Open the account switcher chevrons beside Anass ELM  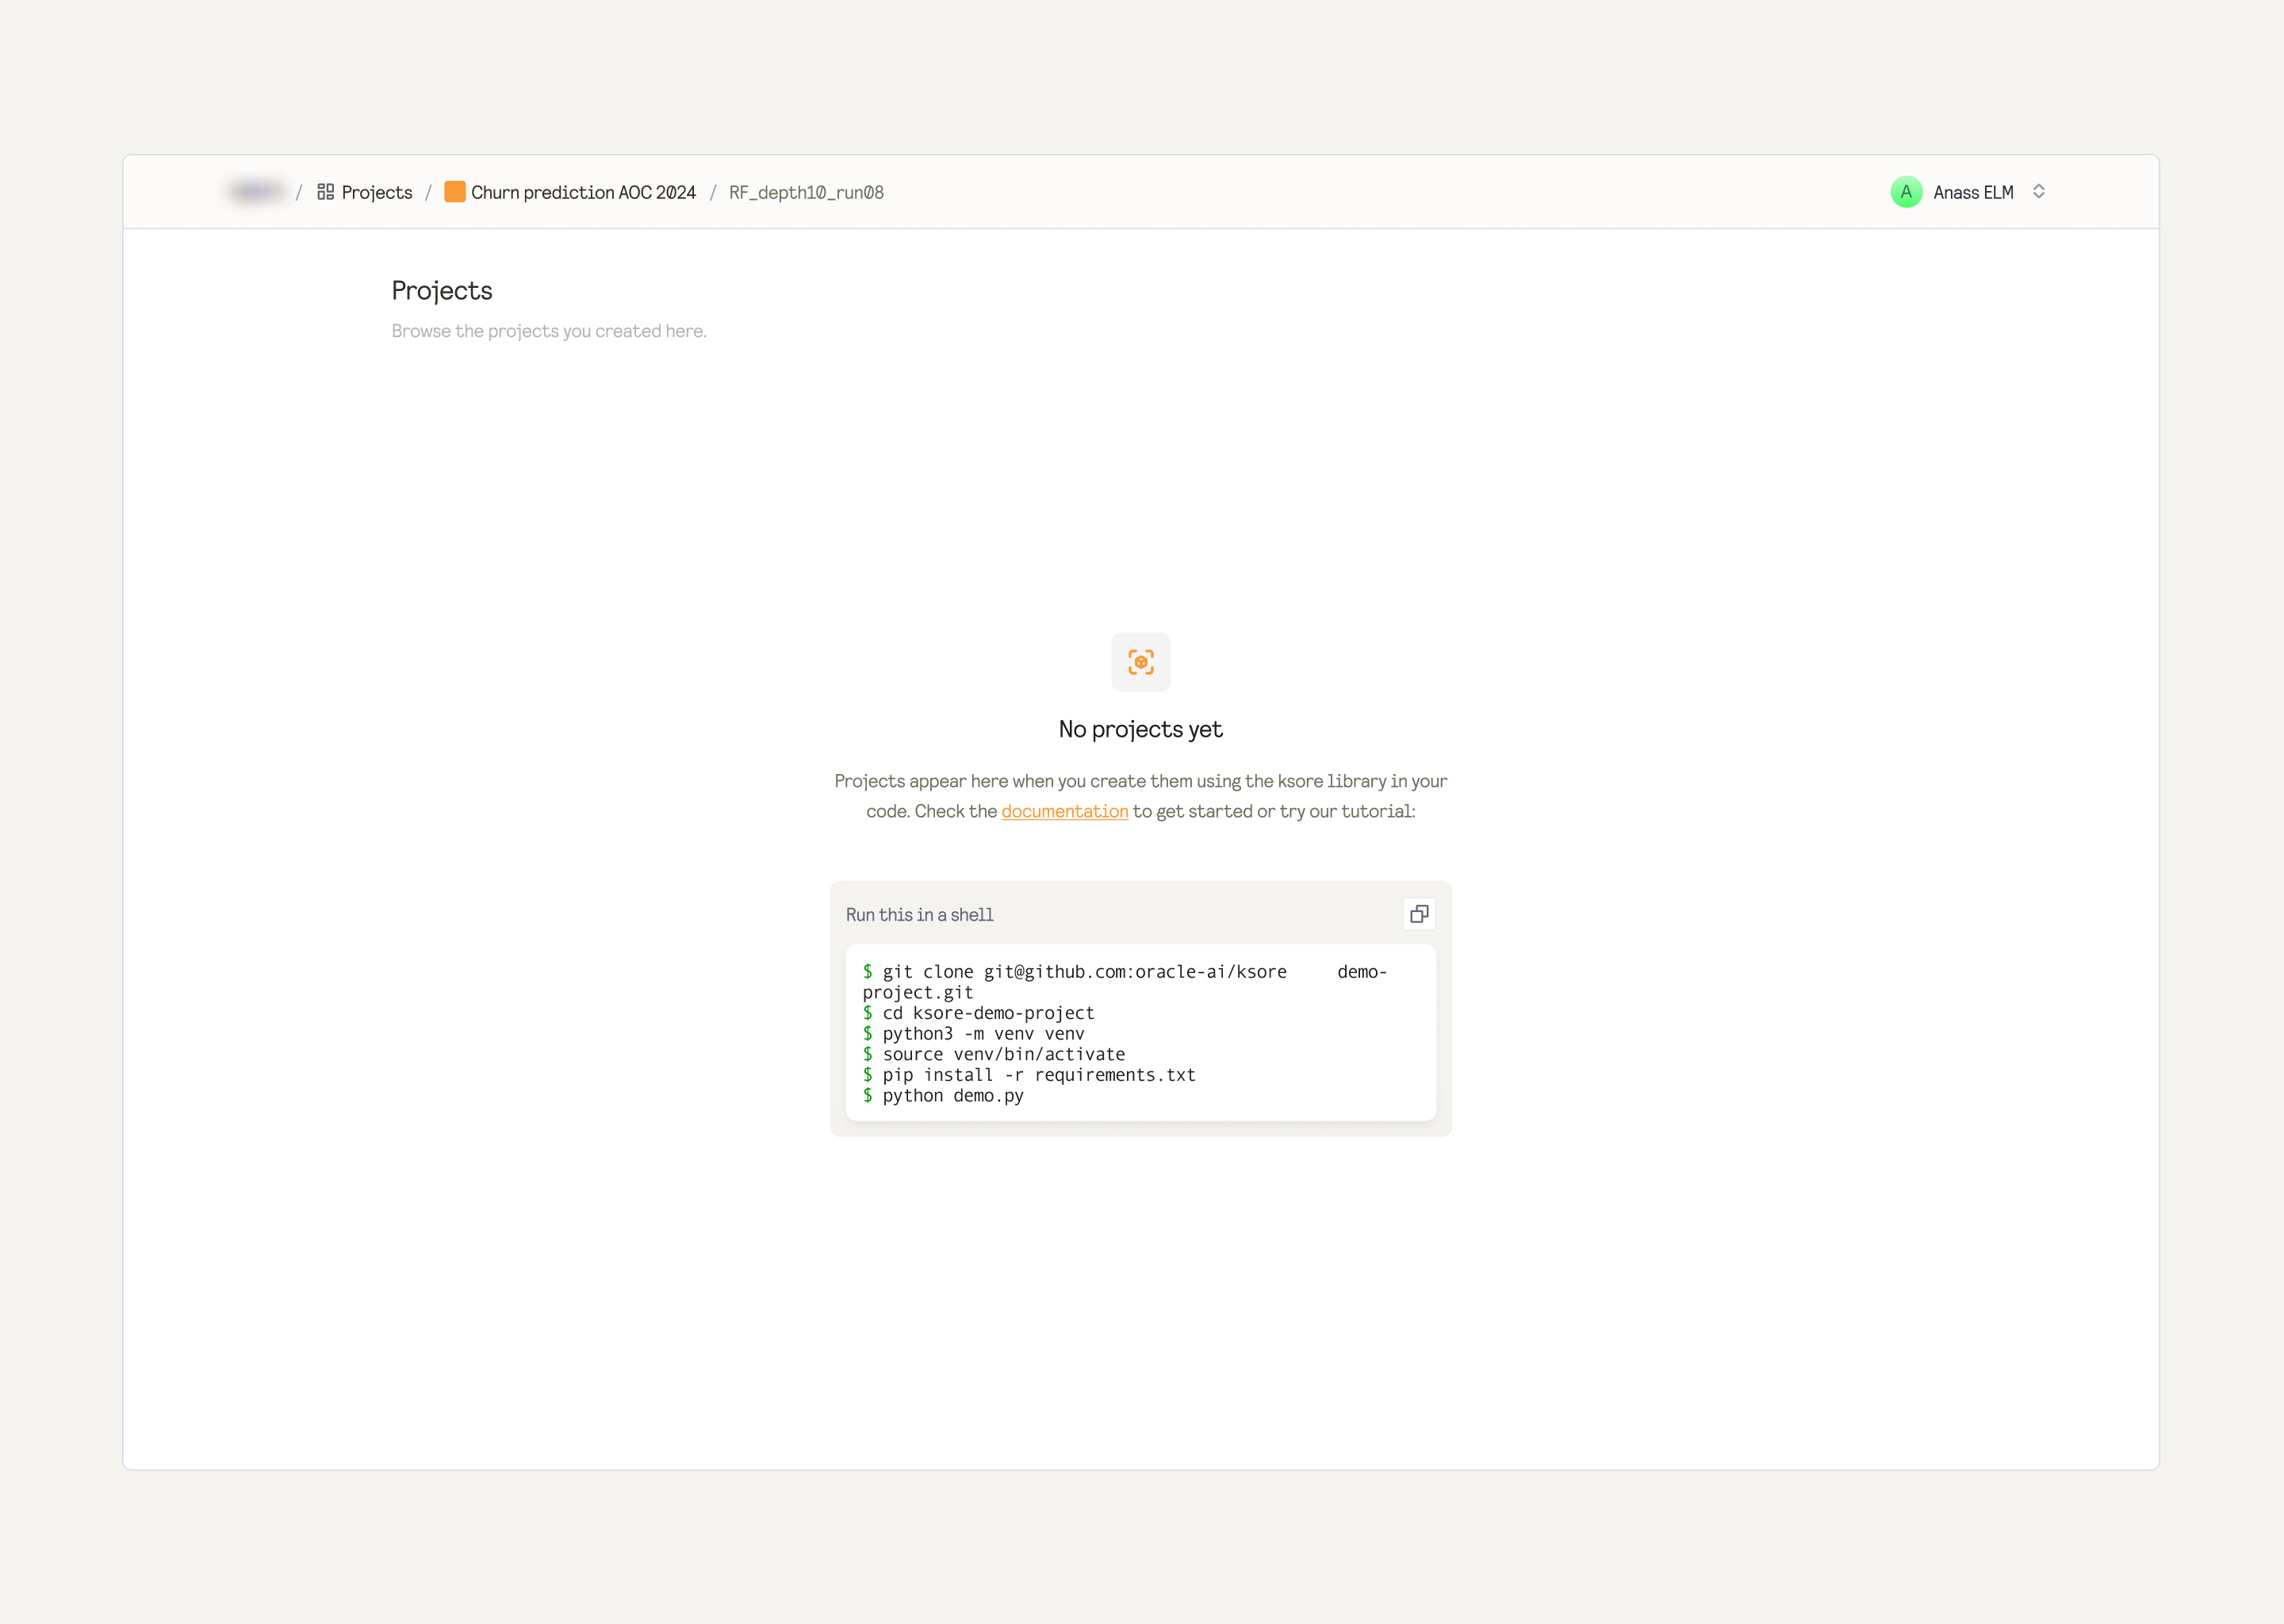coord(2038,191)
